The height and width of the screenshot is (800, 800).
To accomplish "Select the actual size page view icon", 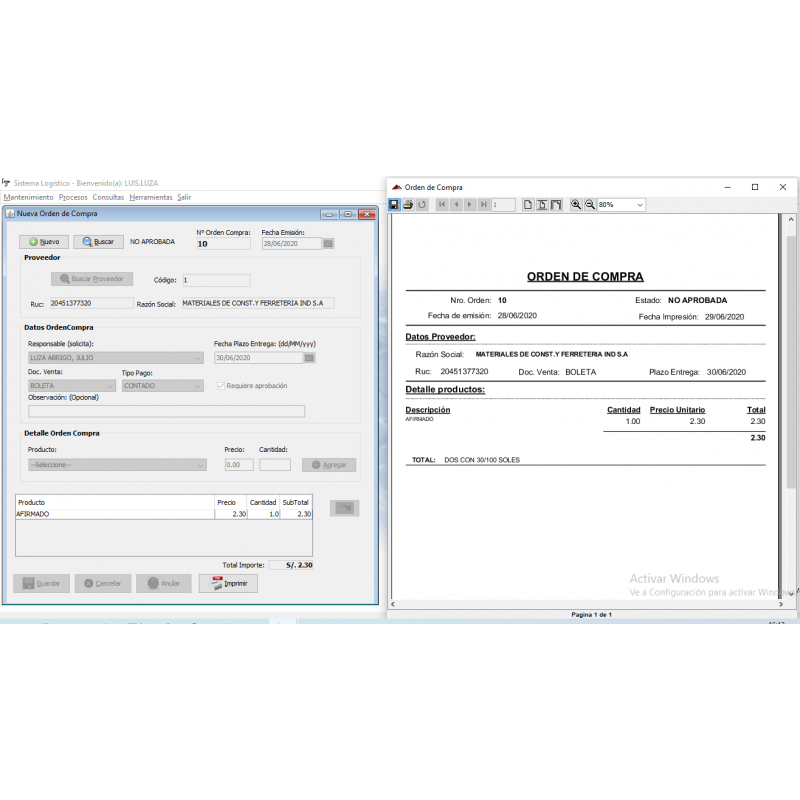I will pyautogui.click(x=529, y=205).
